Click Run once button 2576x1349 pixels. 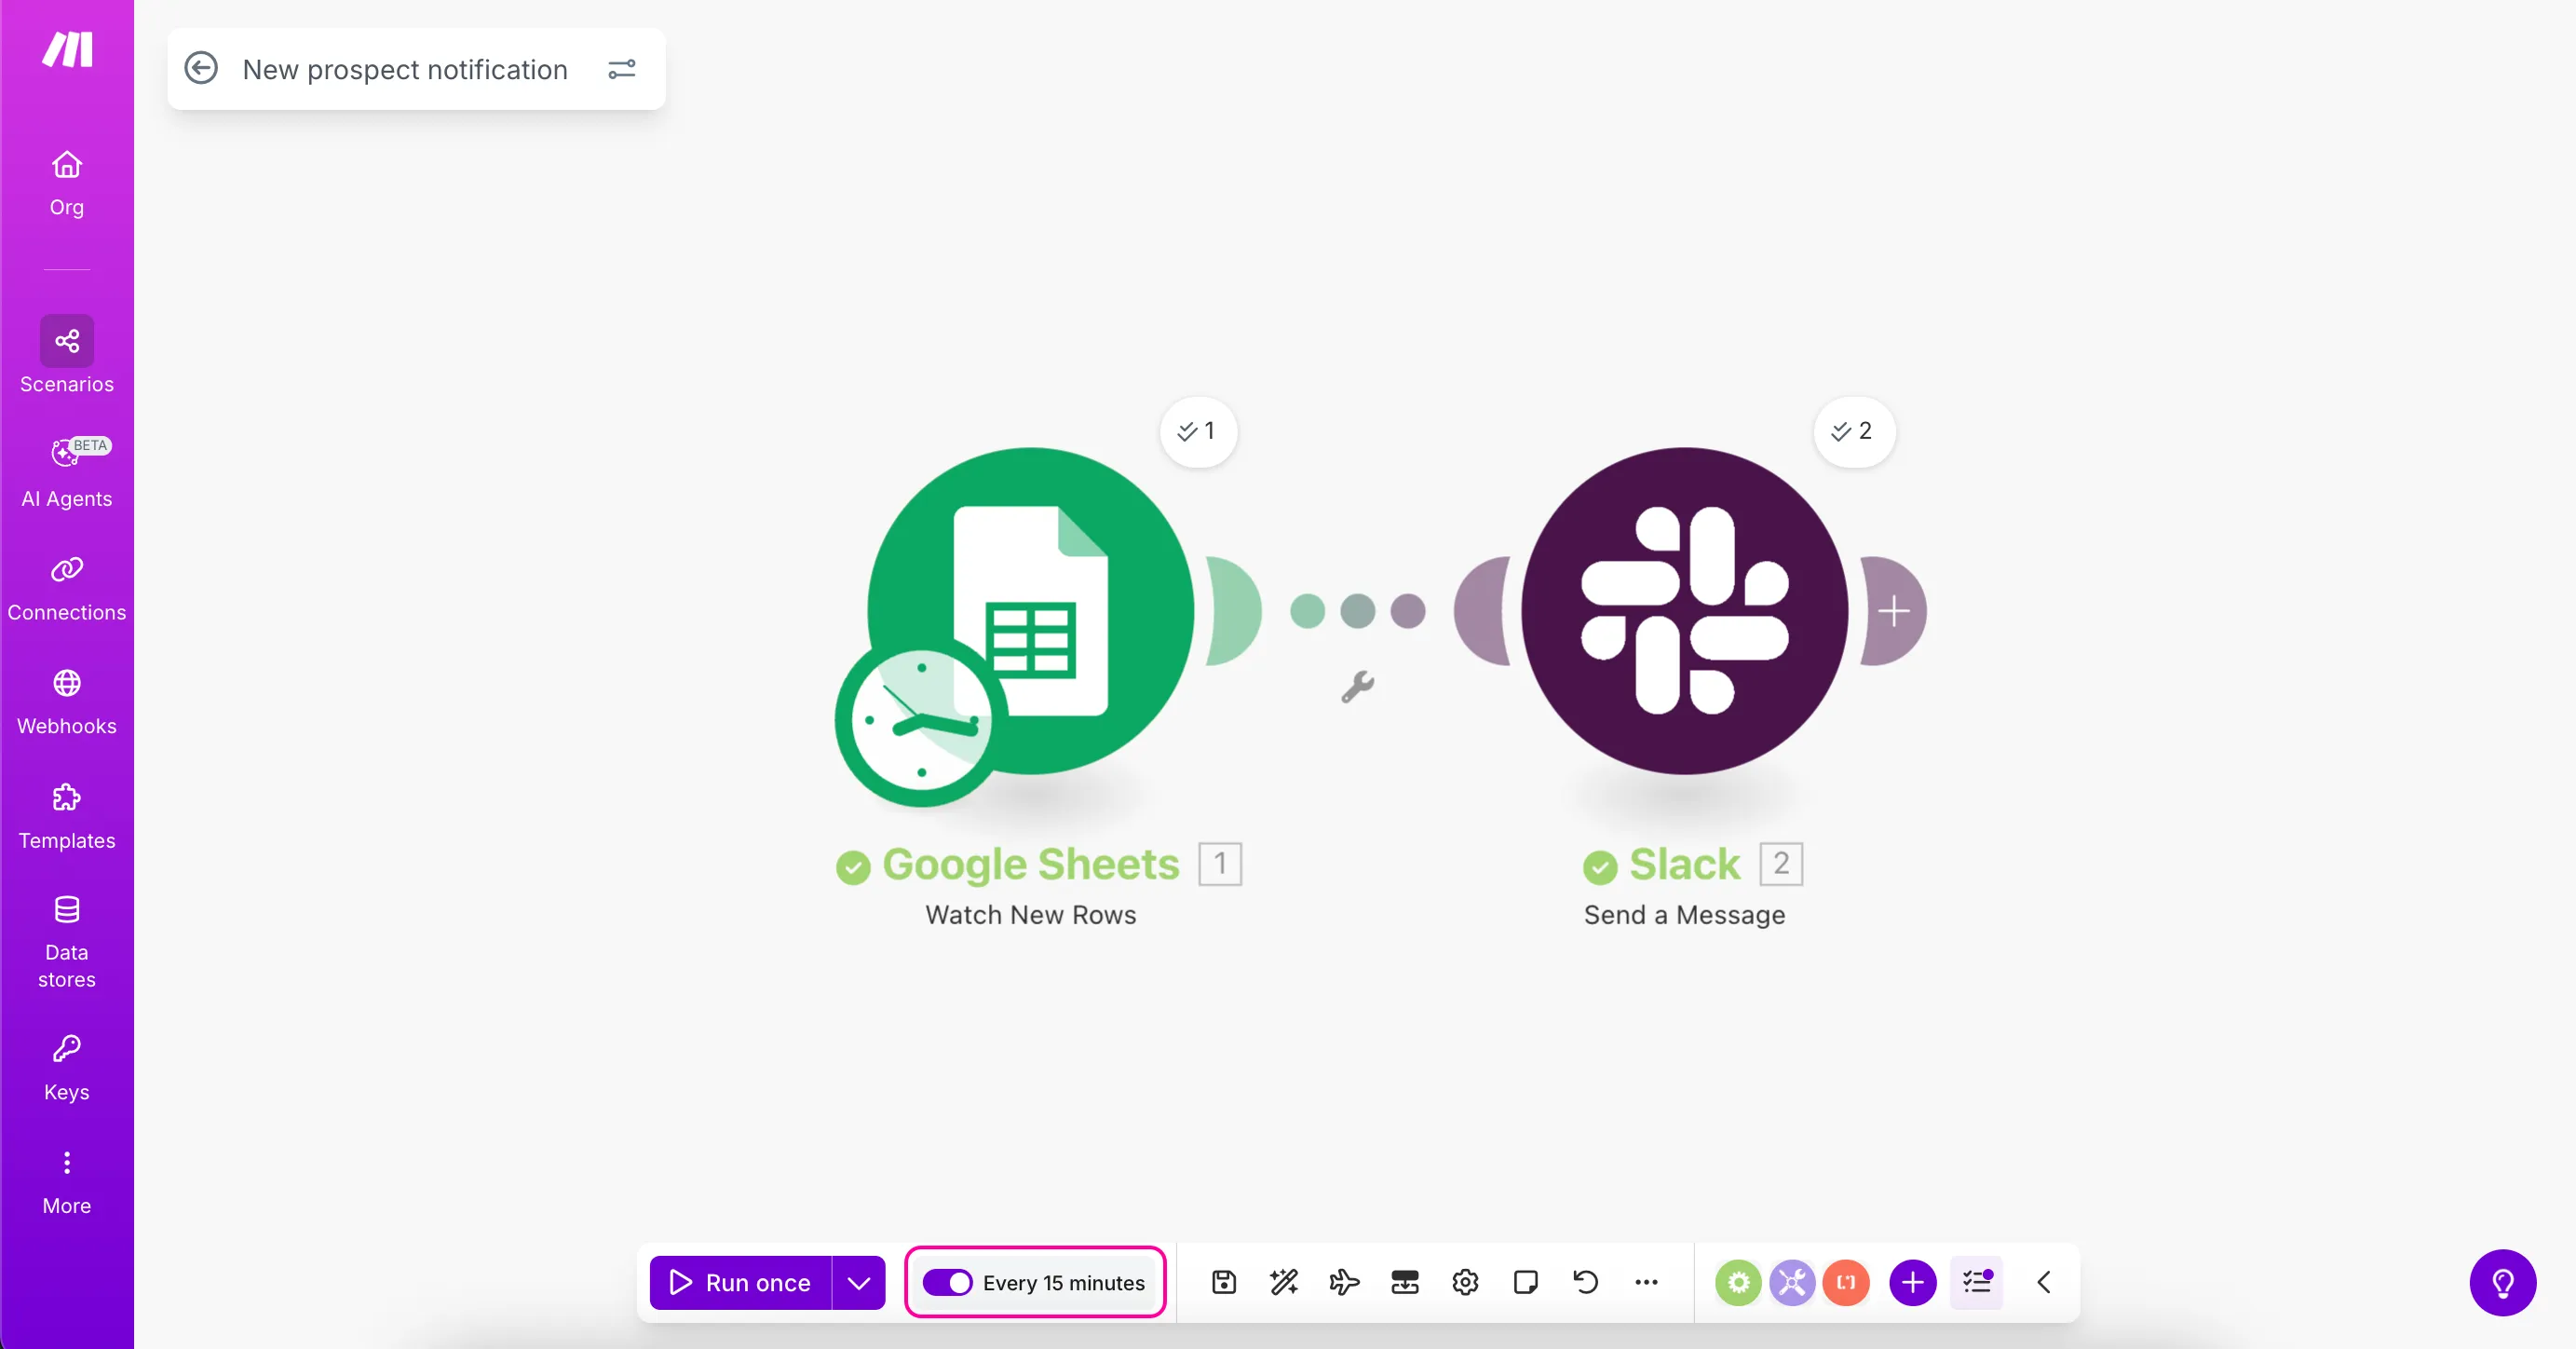(741, 1282)
